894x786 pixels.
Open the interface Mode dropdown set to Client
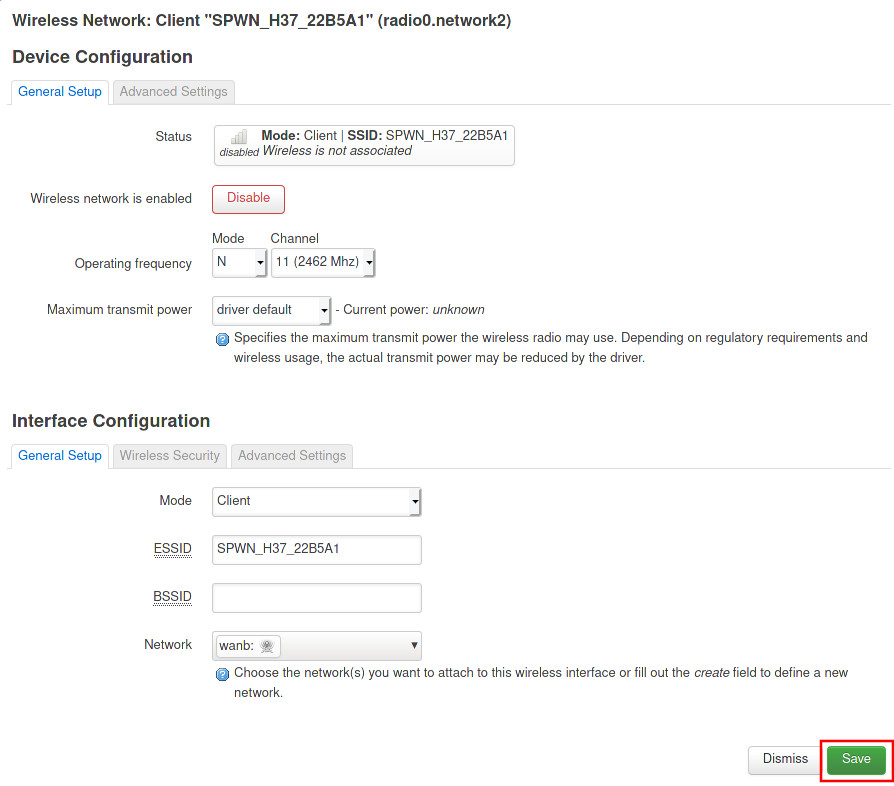pyautogui.click(x=317, y=501)
